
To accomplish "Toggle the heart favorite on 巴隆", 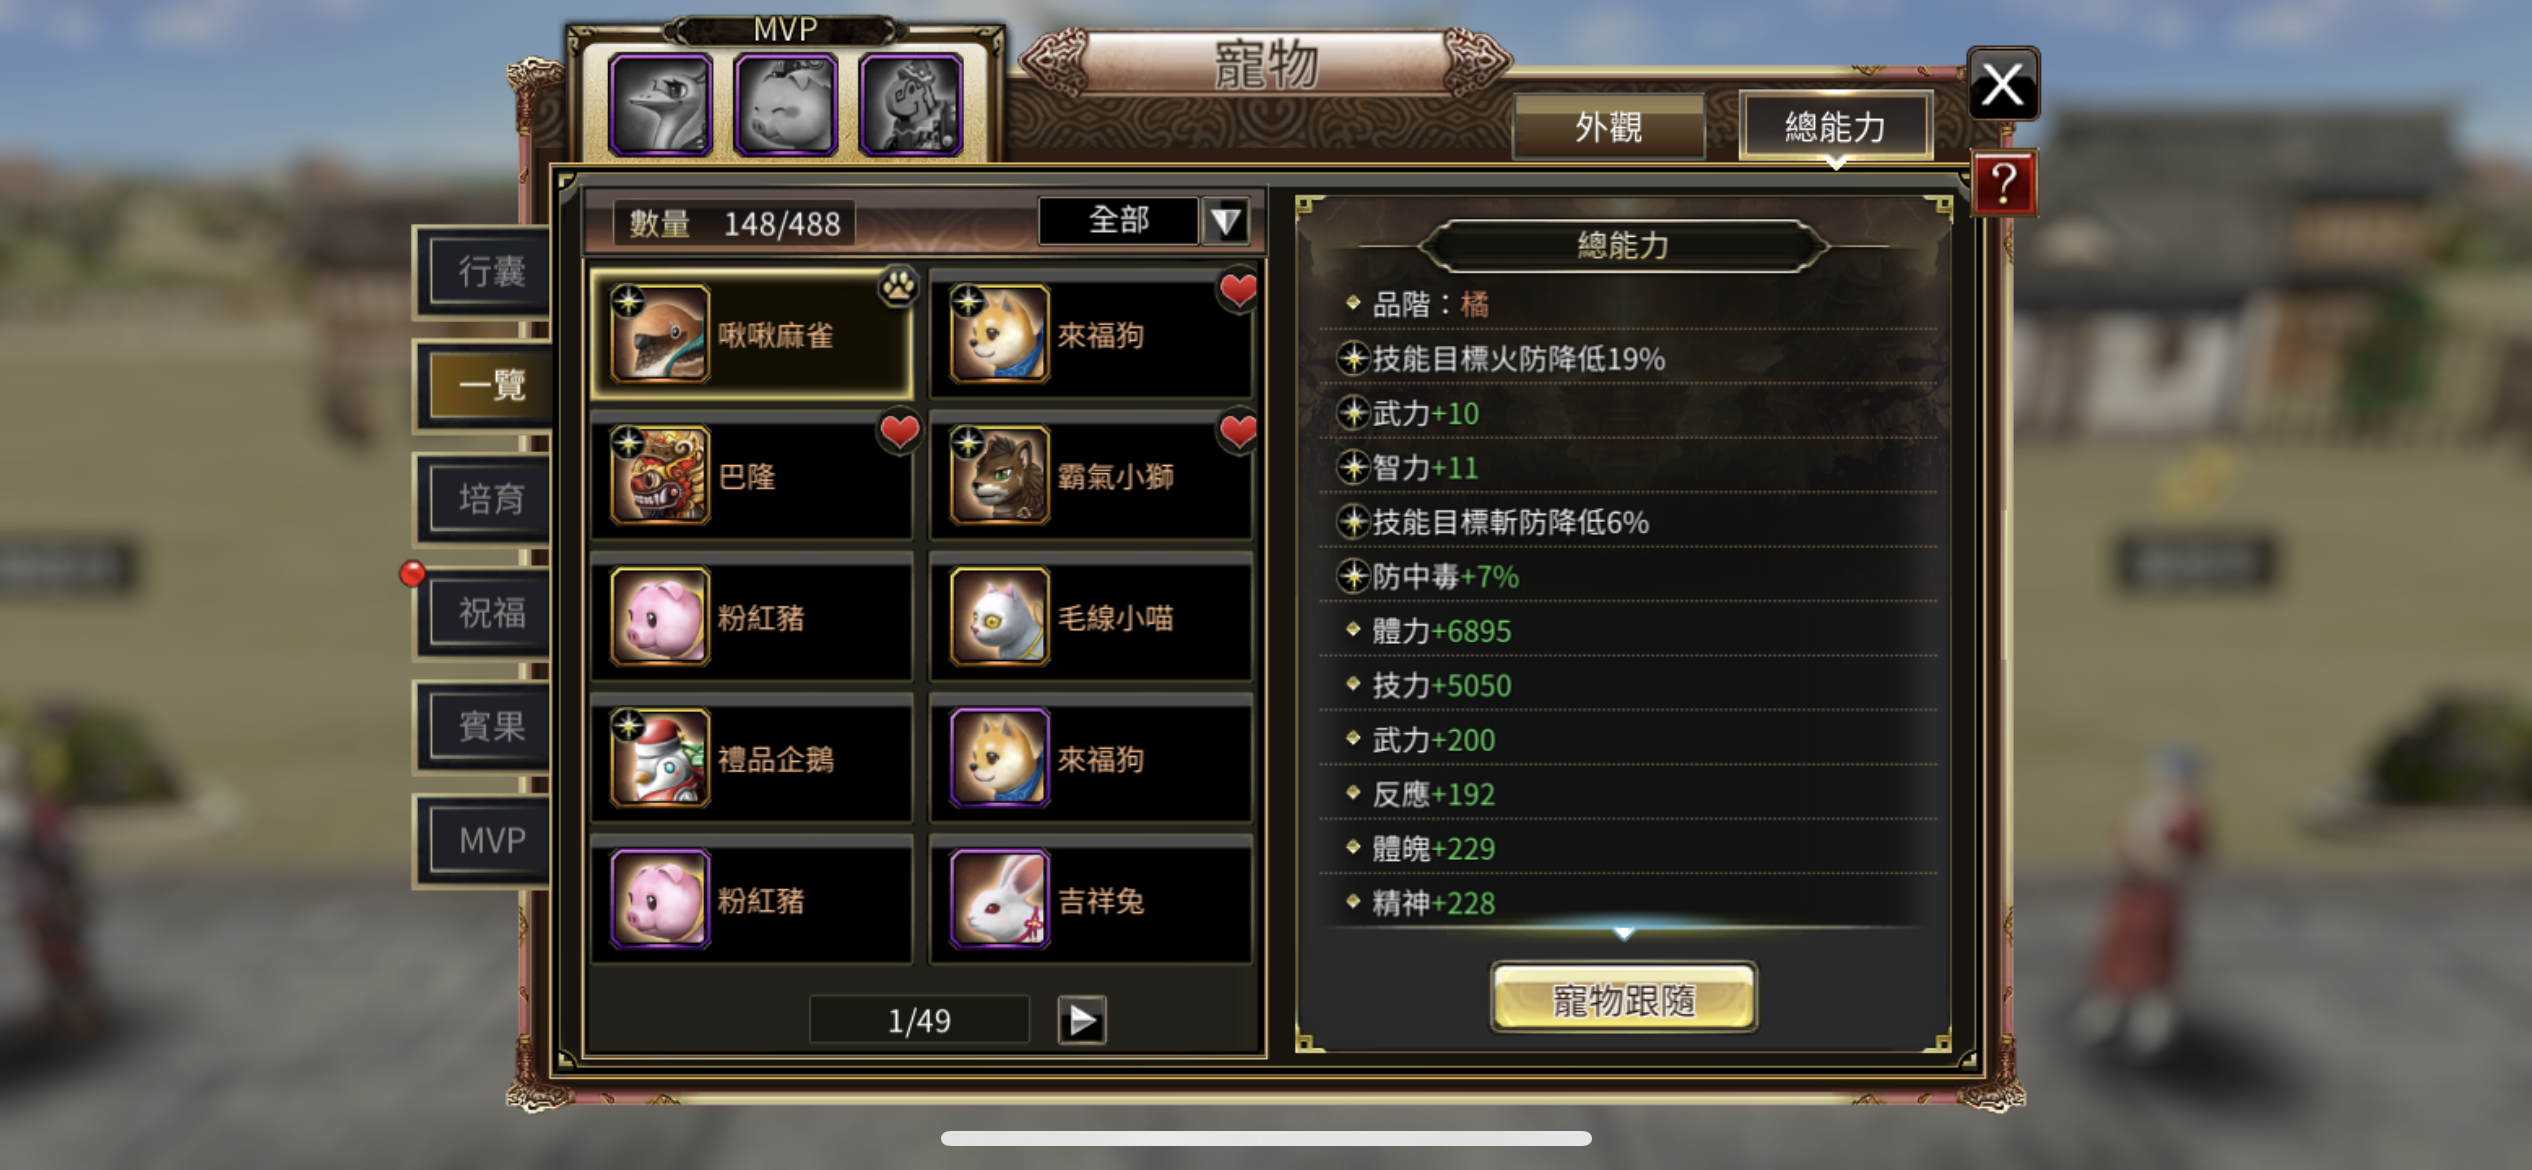I will tap(899, 431).
